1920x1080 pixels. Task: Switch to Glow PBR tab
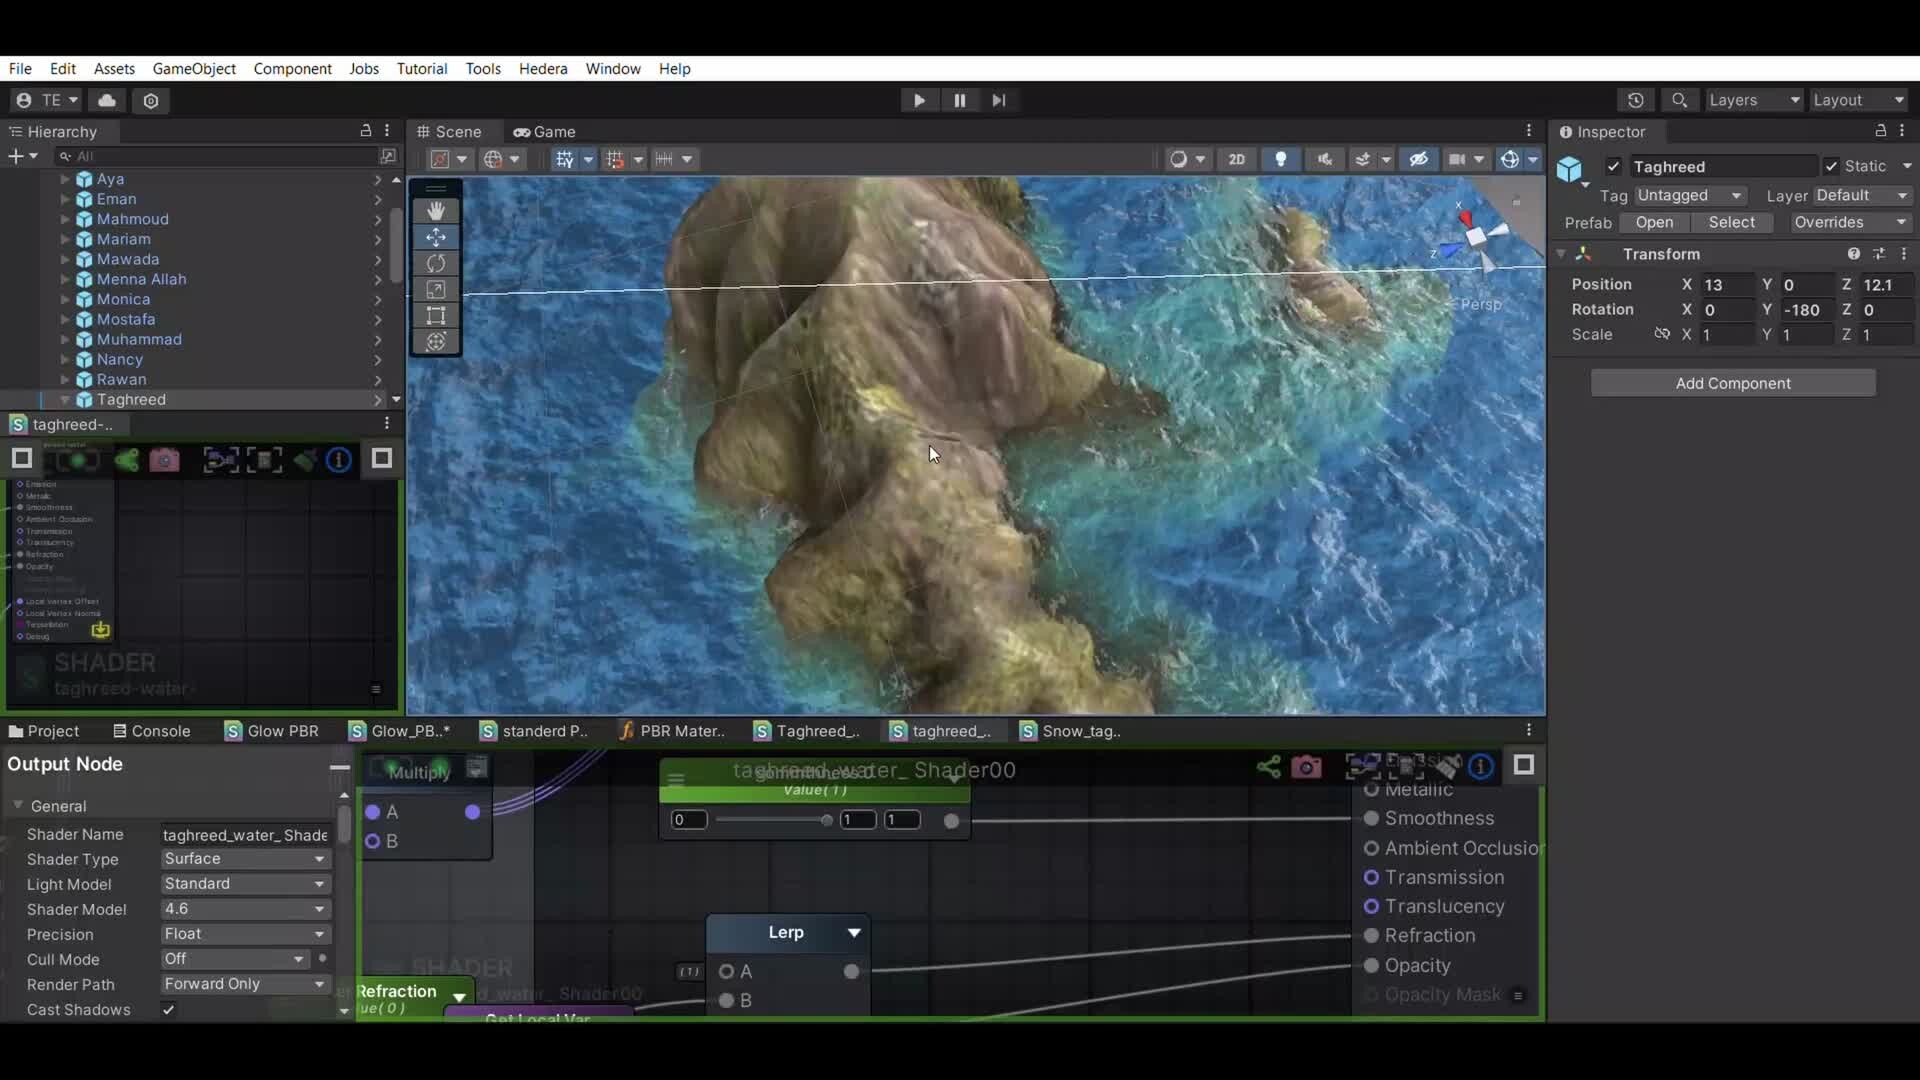point(272,731)
